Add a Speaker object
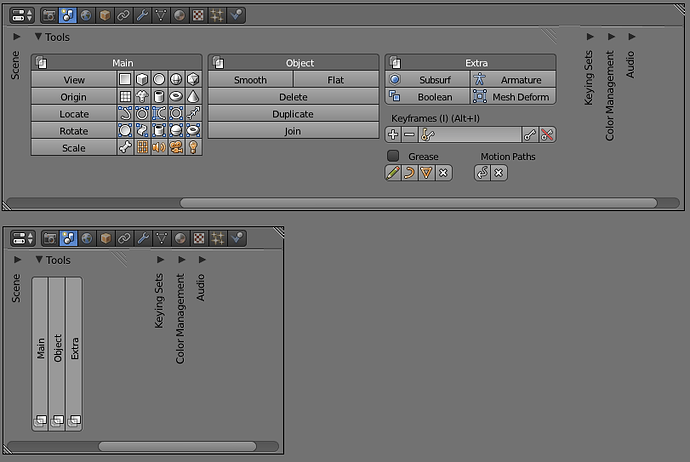 (x=159, y=147)
